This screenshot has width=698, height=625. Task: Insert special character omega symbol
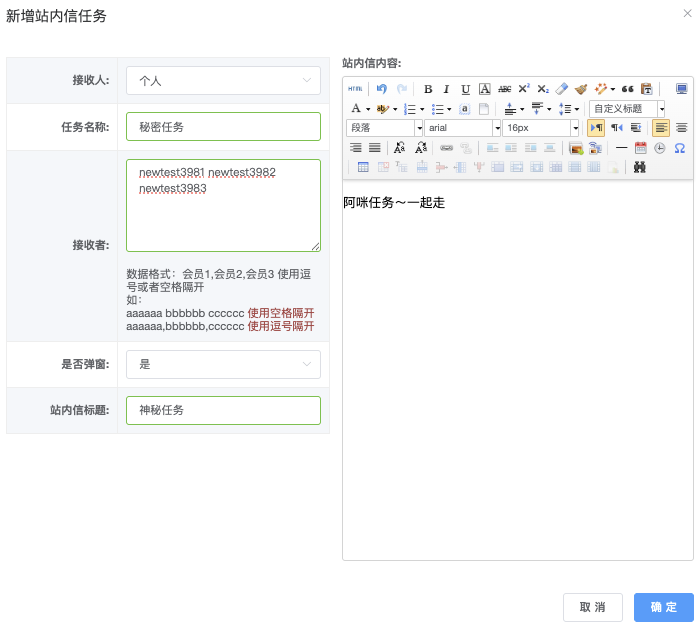tap(680, 148)
